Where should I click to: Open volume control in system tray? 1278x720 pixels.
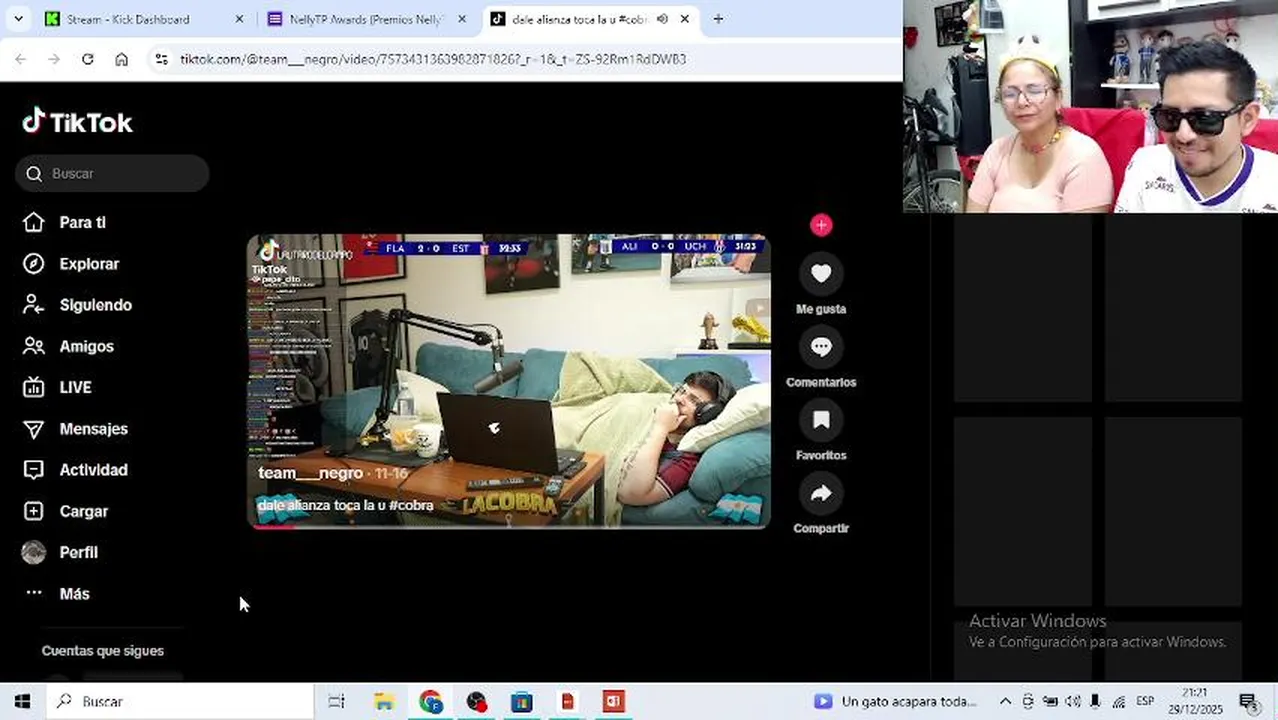tap(1073, 701)
